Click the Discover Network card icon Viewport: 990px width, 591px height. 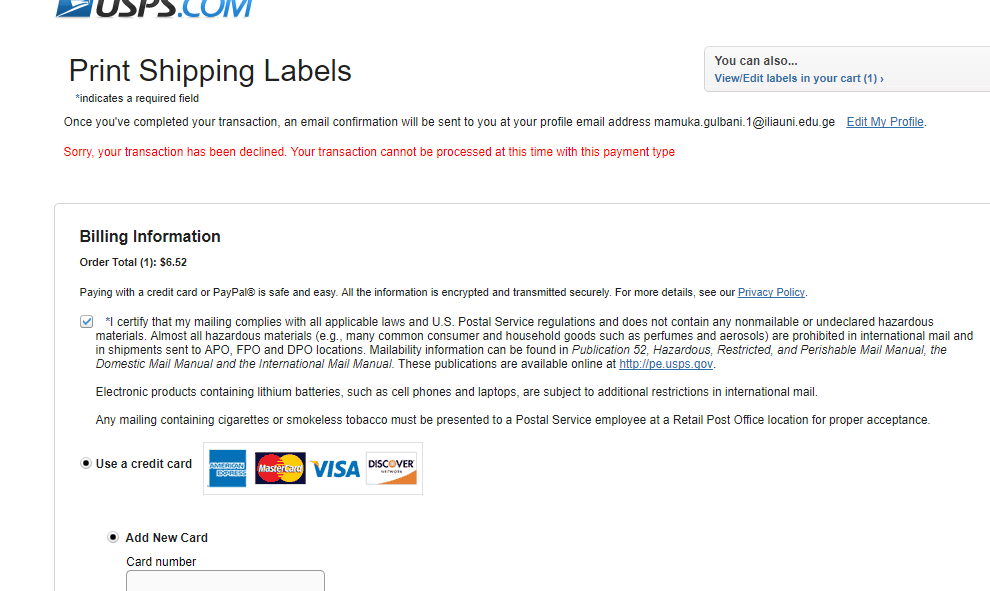click(390, 468)
